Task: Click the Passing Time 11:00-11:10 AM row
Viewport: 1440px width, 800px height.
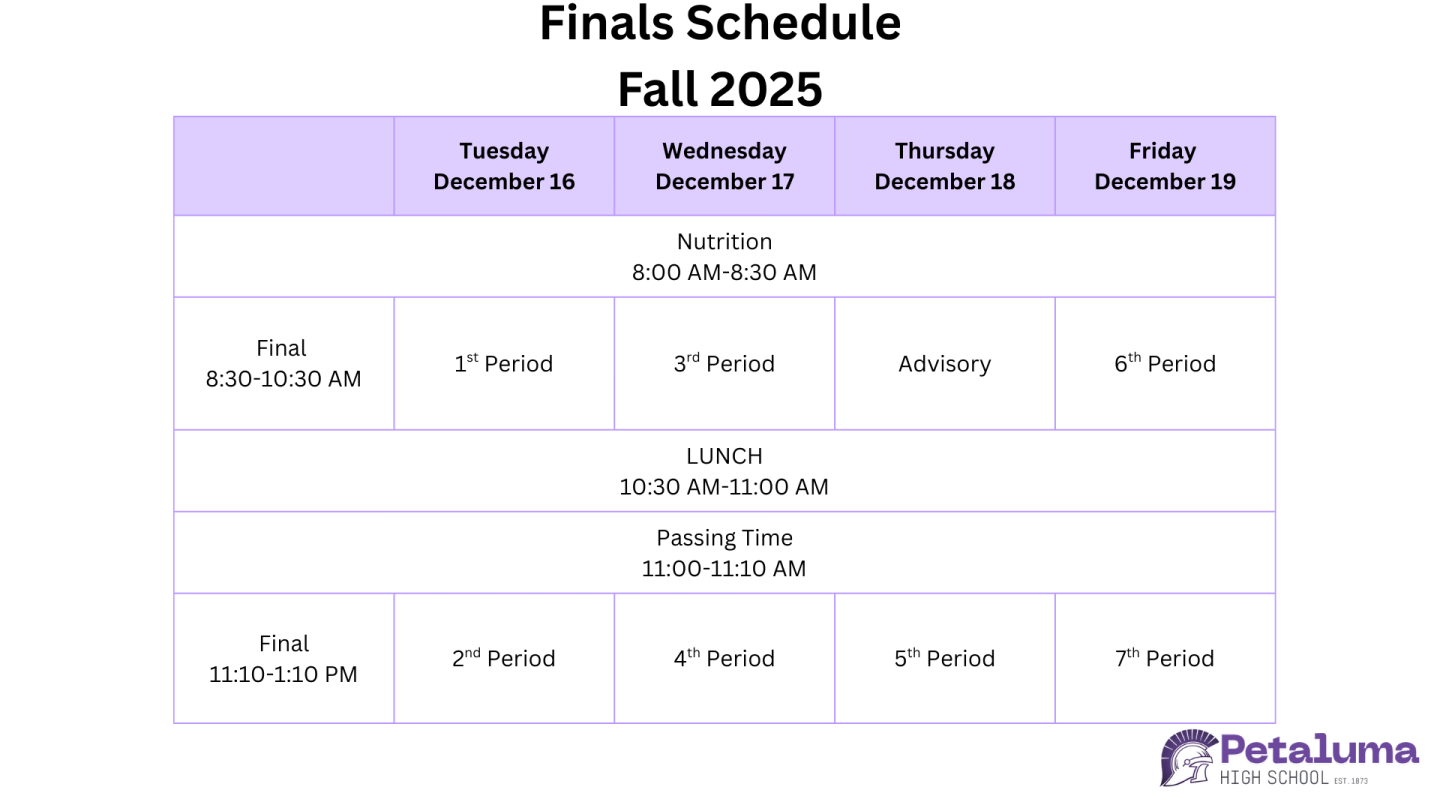Action: click(x=724, y=553)
